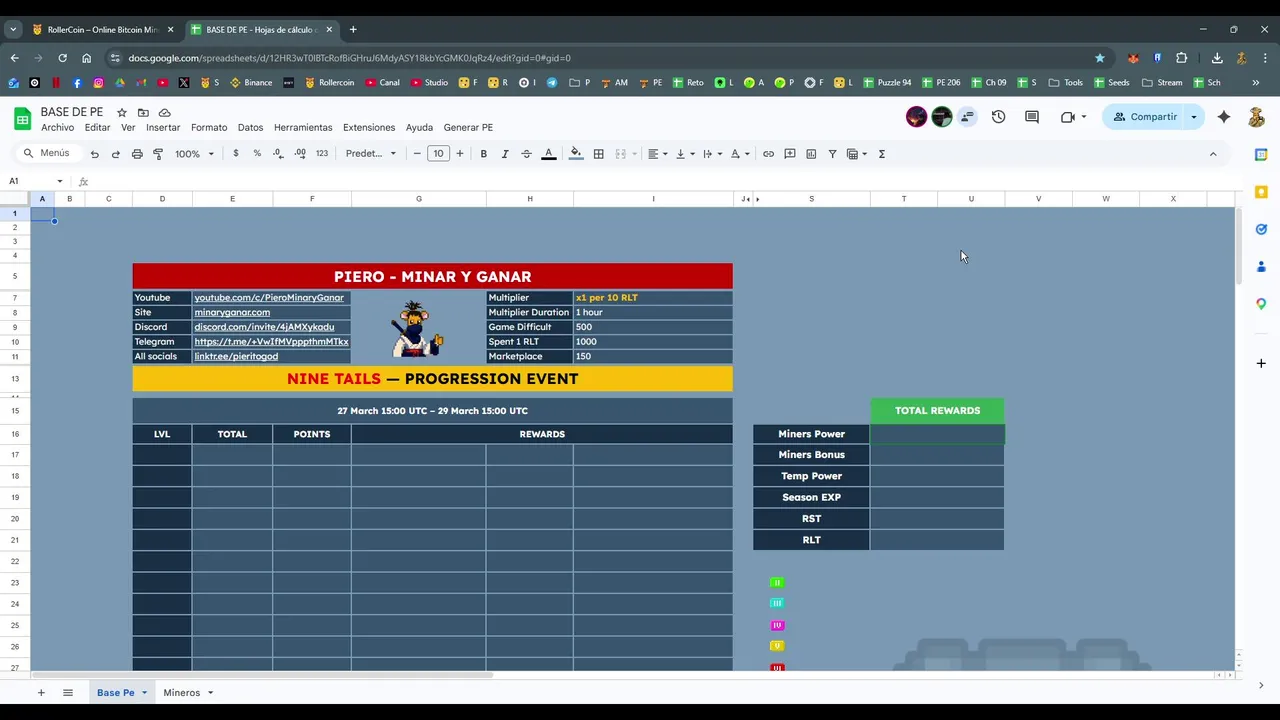Open the minaryganar.com link

click(x=232, y=312)
